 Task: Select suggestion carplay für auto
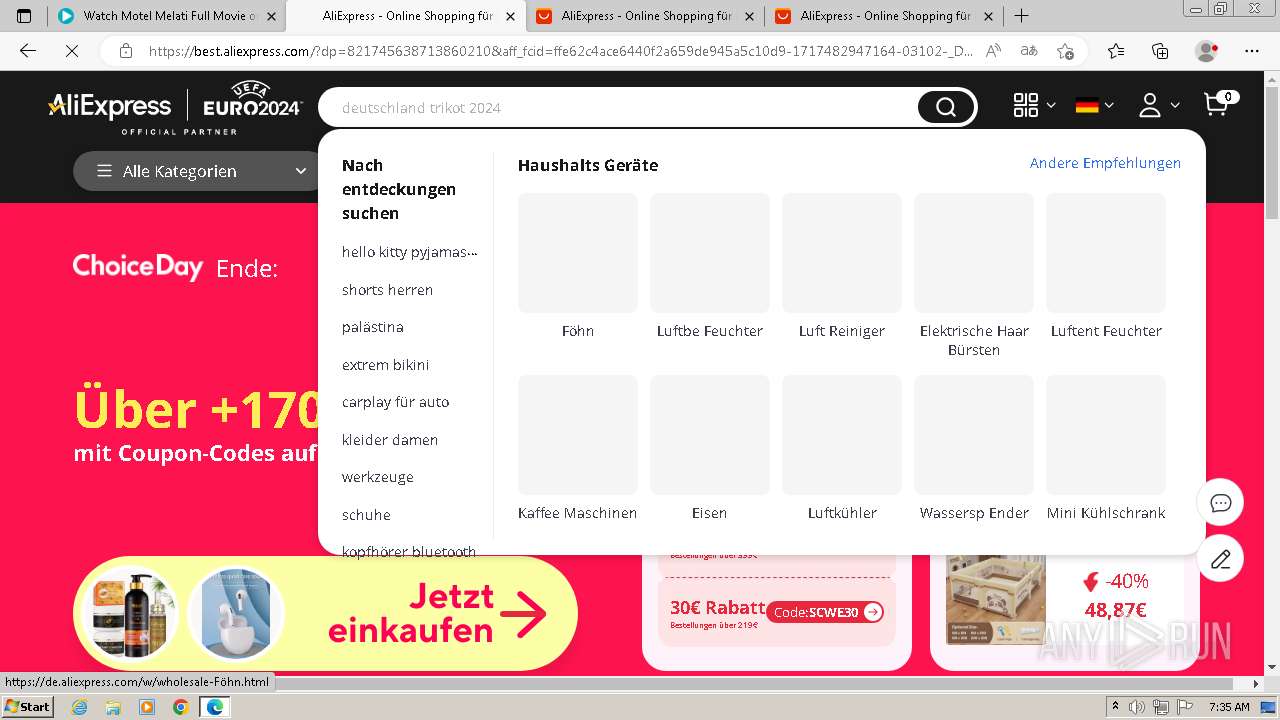(395, 402)
